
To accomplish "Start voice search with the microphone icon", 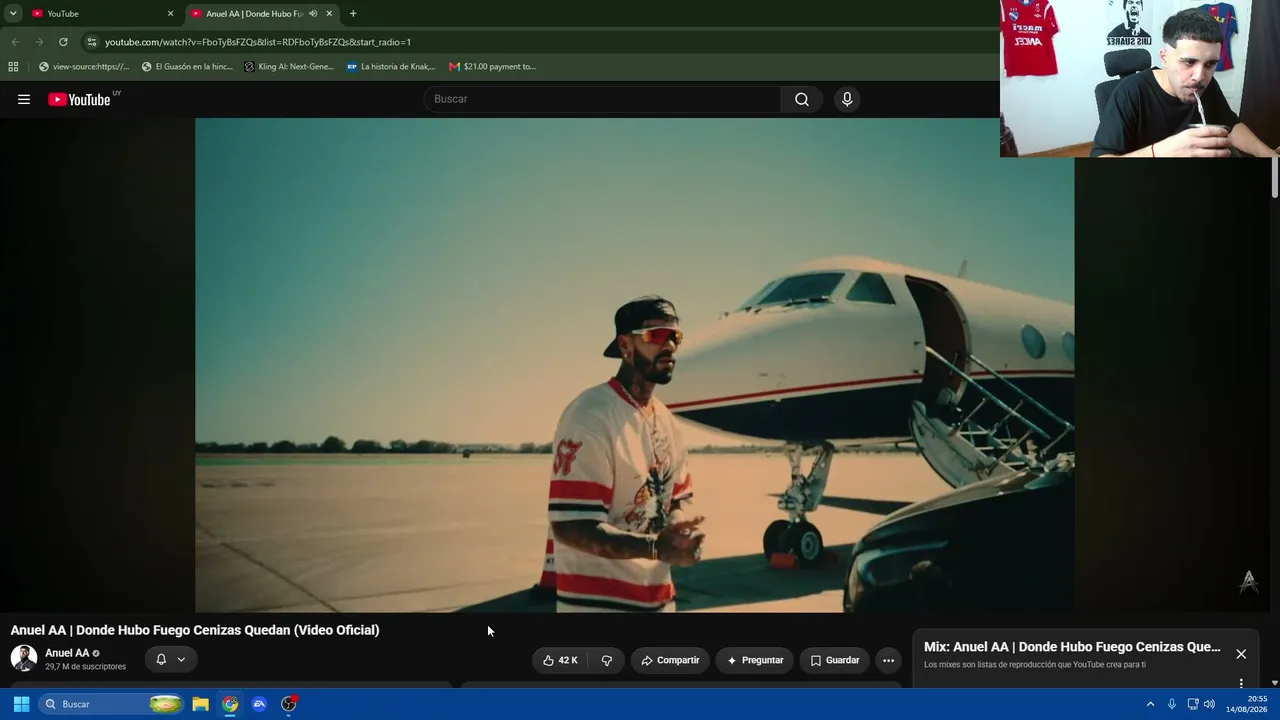I will click(847, 99).
